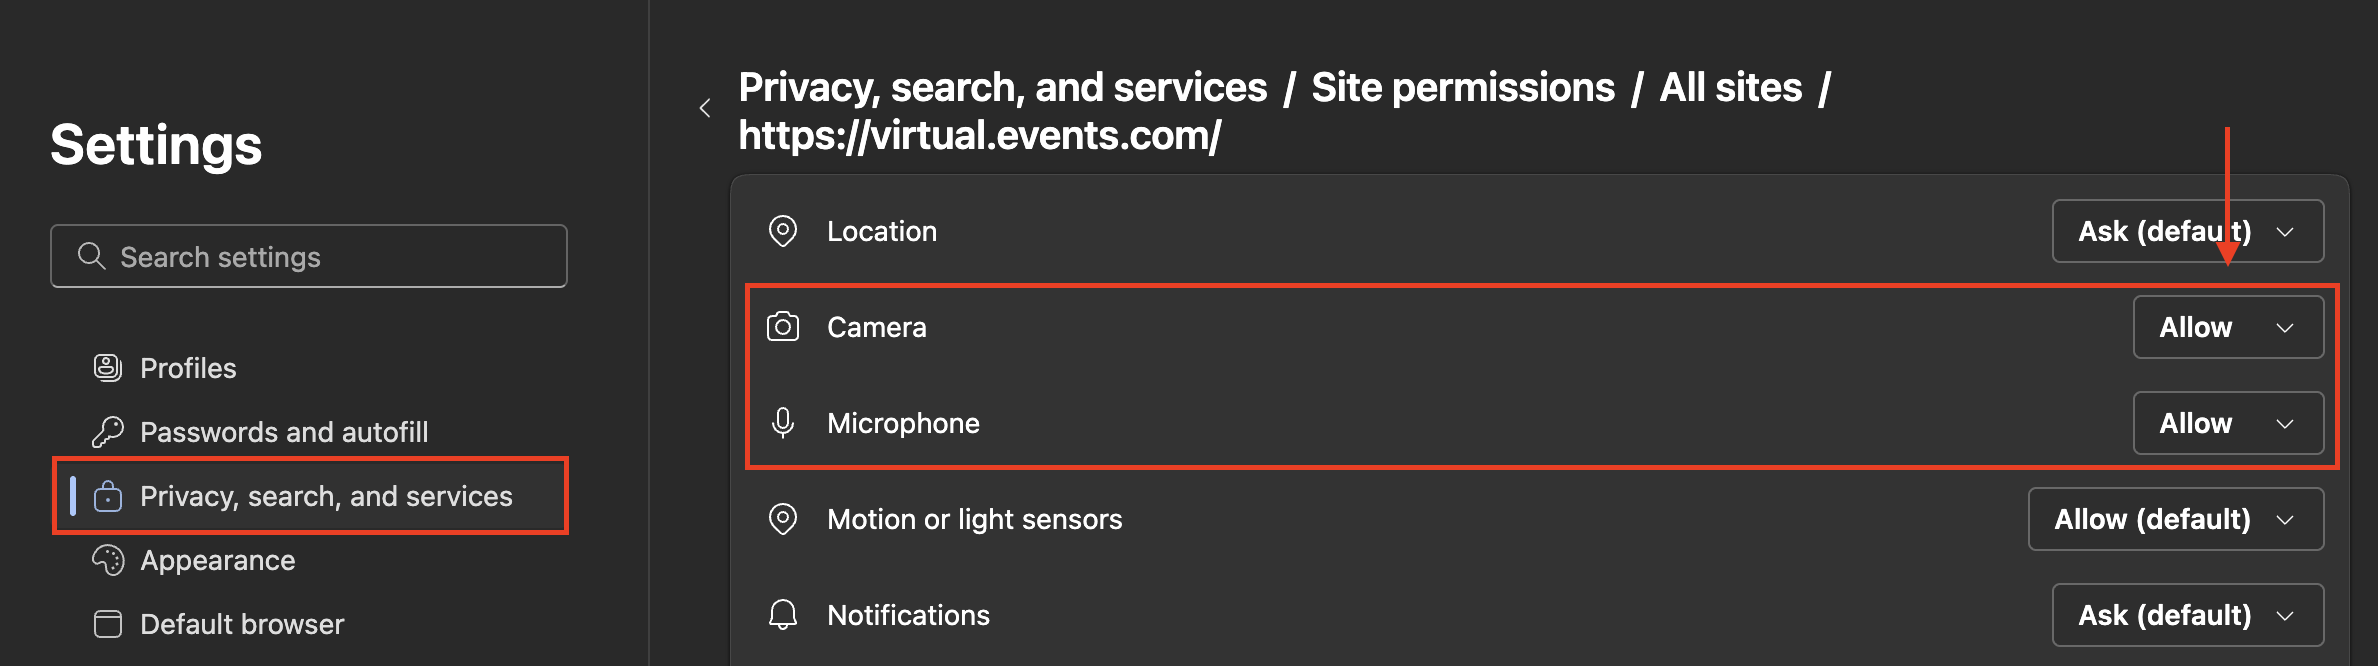Expand Motion or light sensors dropdown
Viewport: 2378px width, 666px height.
2175,519
